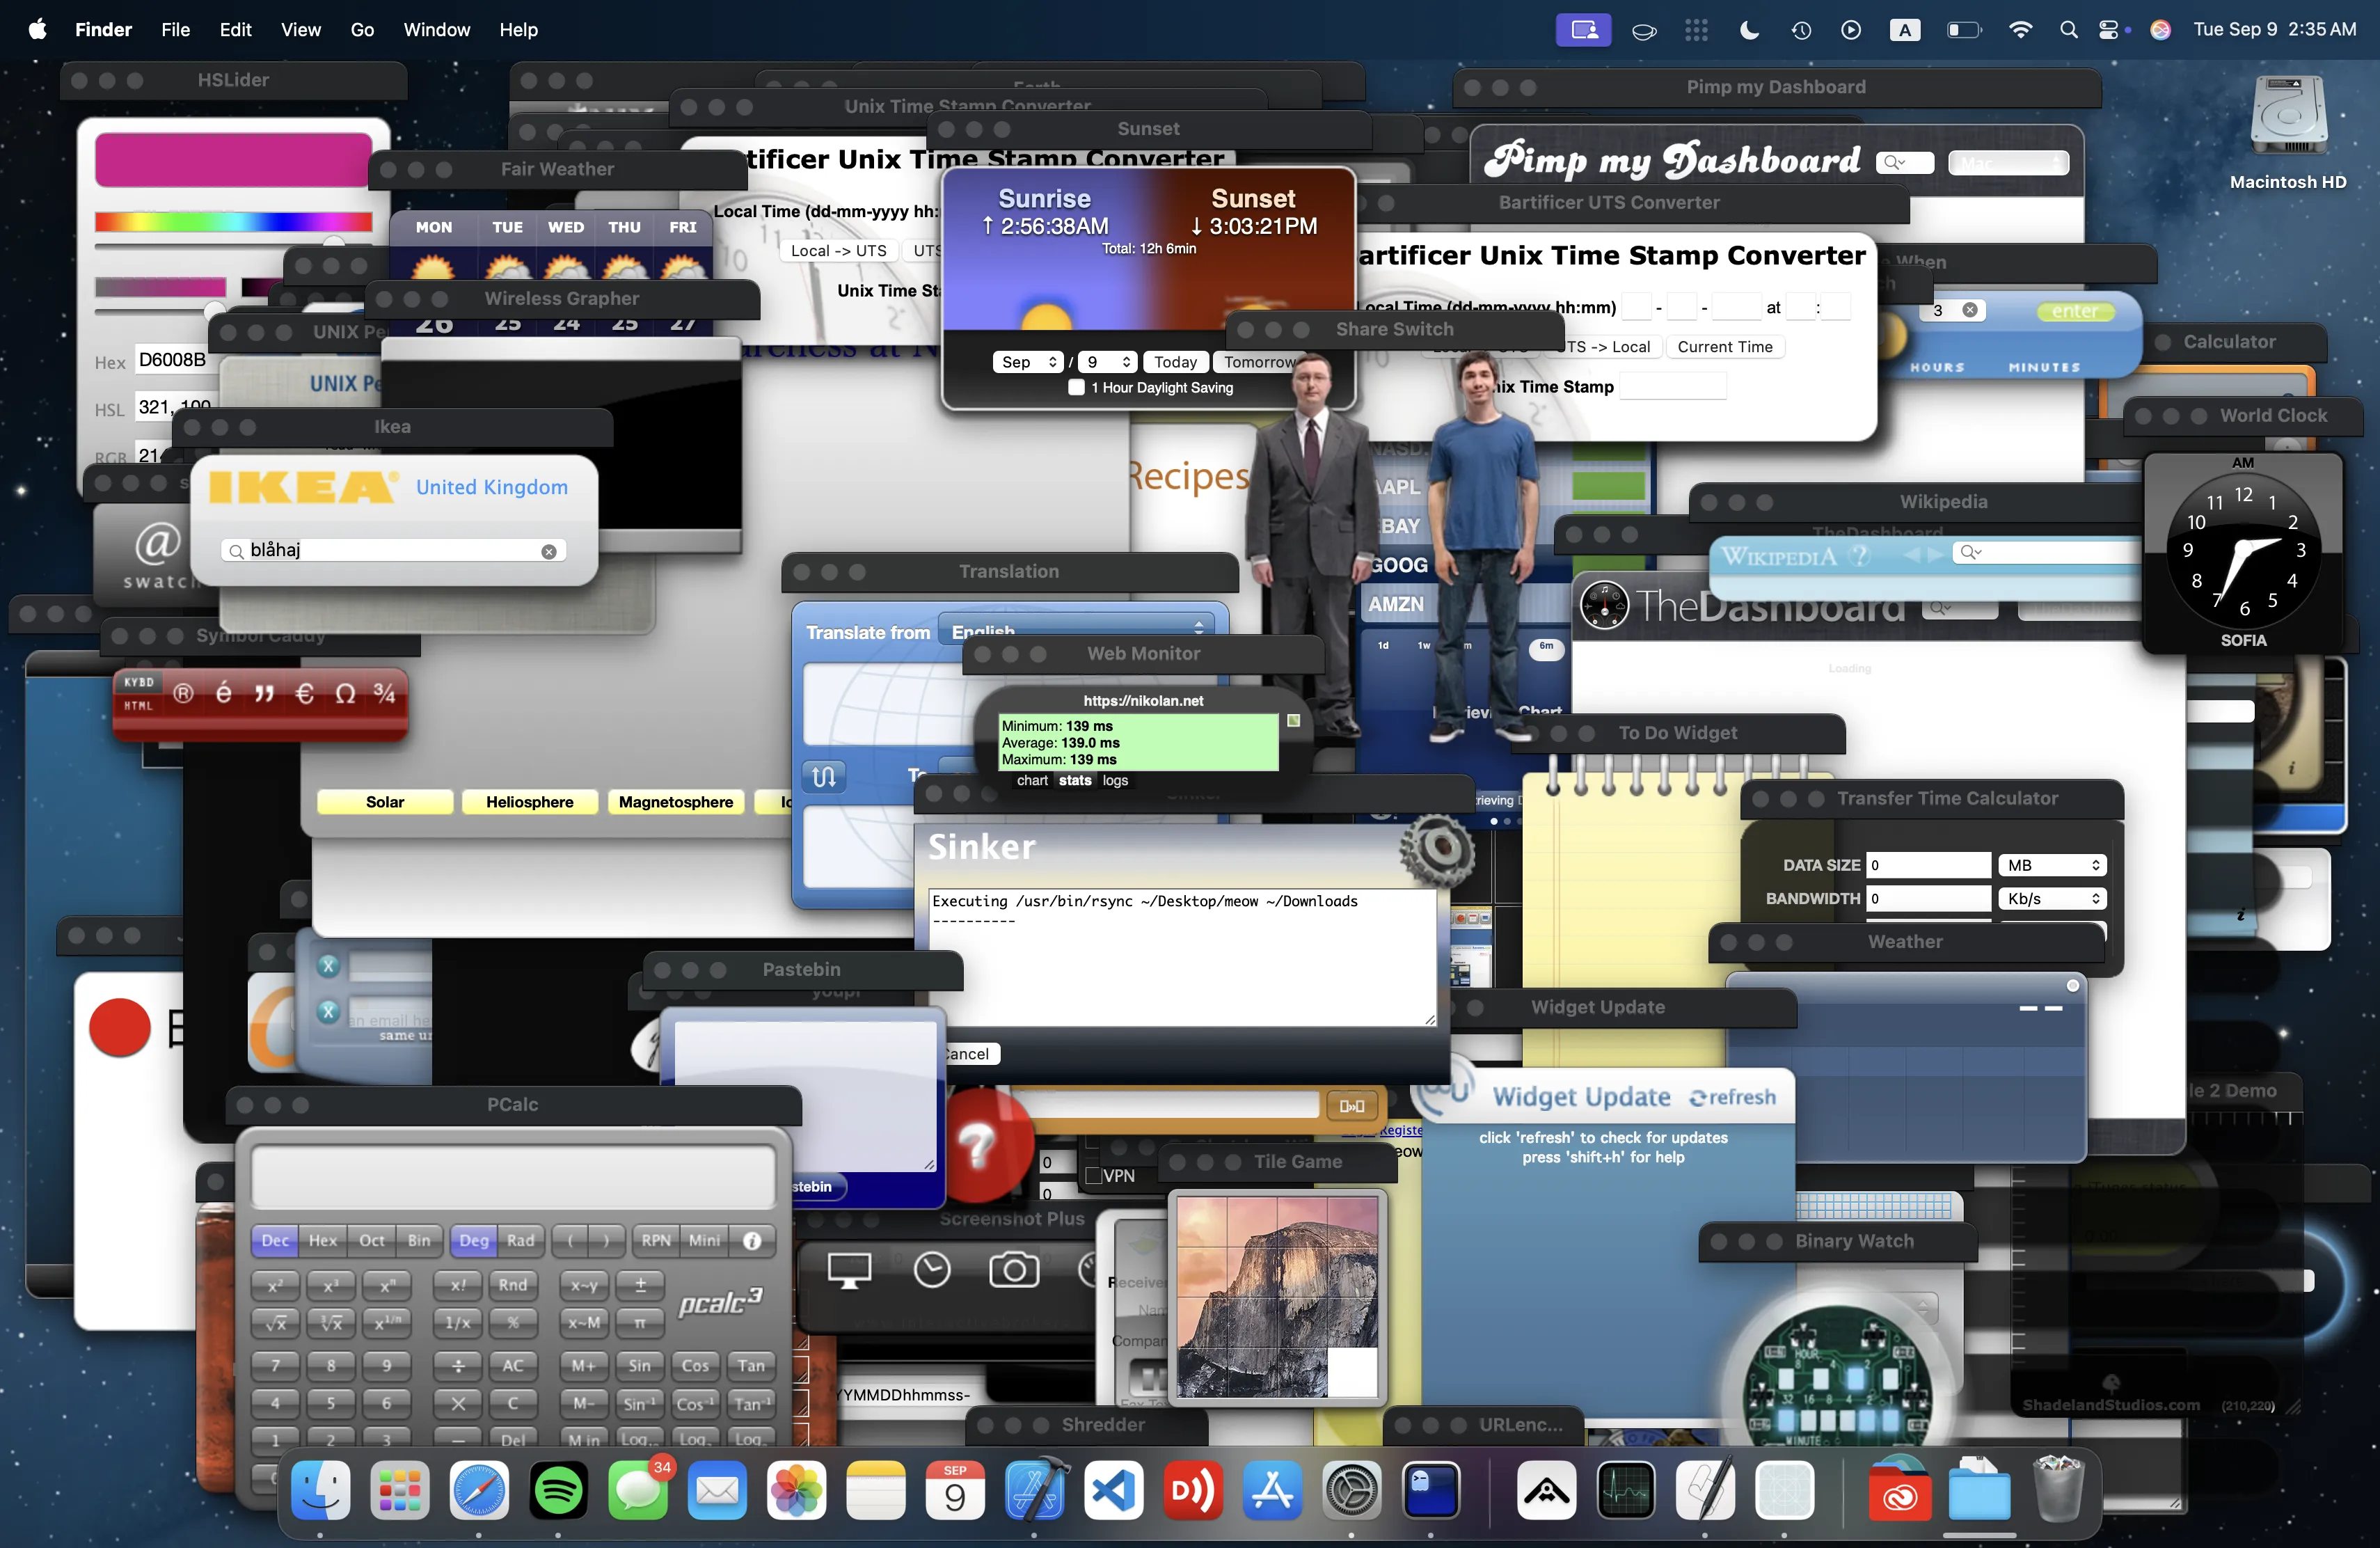Open Xcode from the Dock

tap(1034, 1491)
